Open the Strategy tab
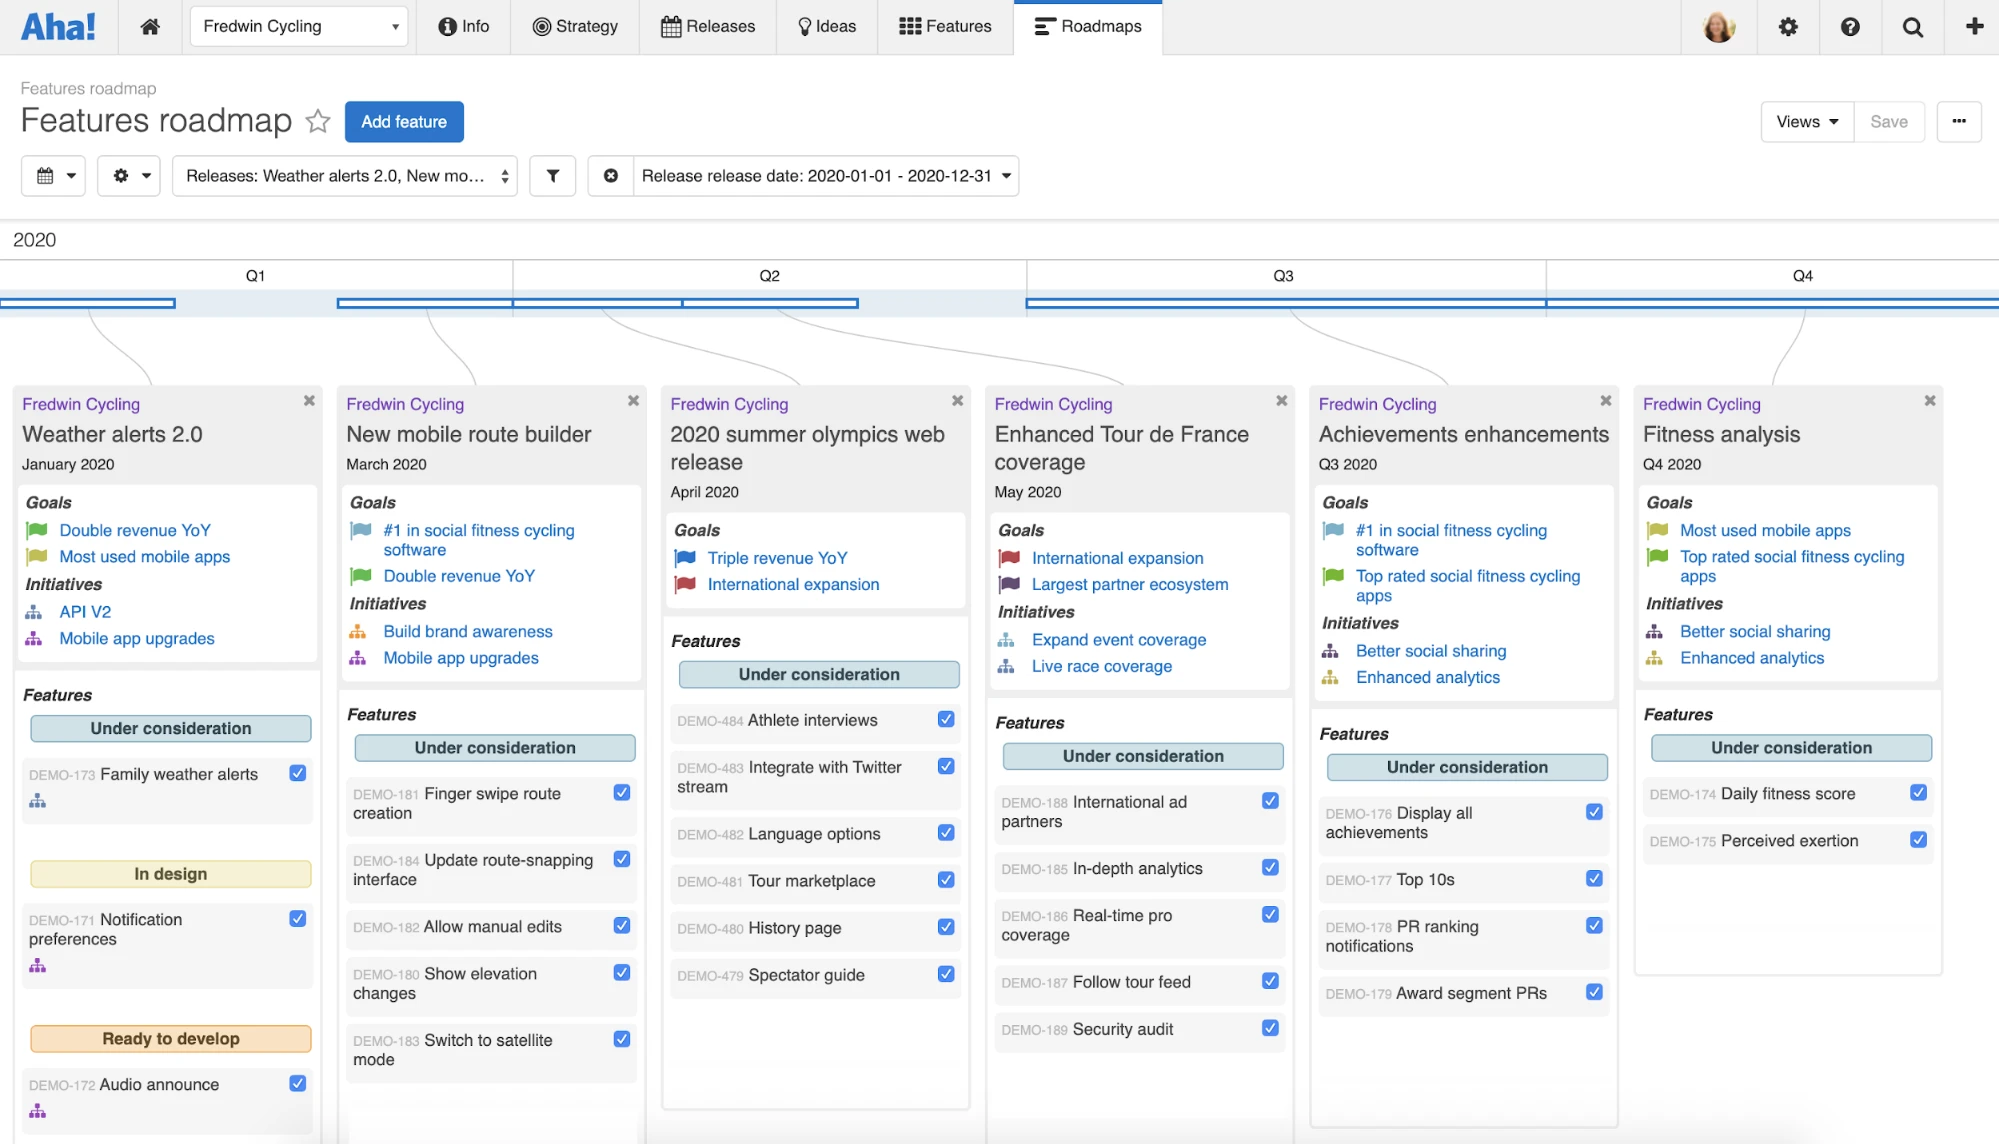This screenshot has height=1145, width=1999. point(575,27)
